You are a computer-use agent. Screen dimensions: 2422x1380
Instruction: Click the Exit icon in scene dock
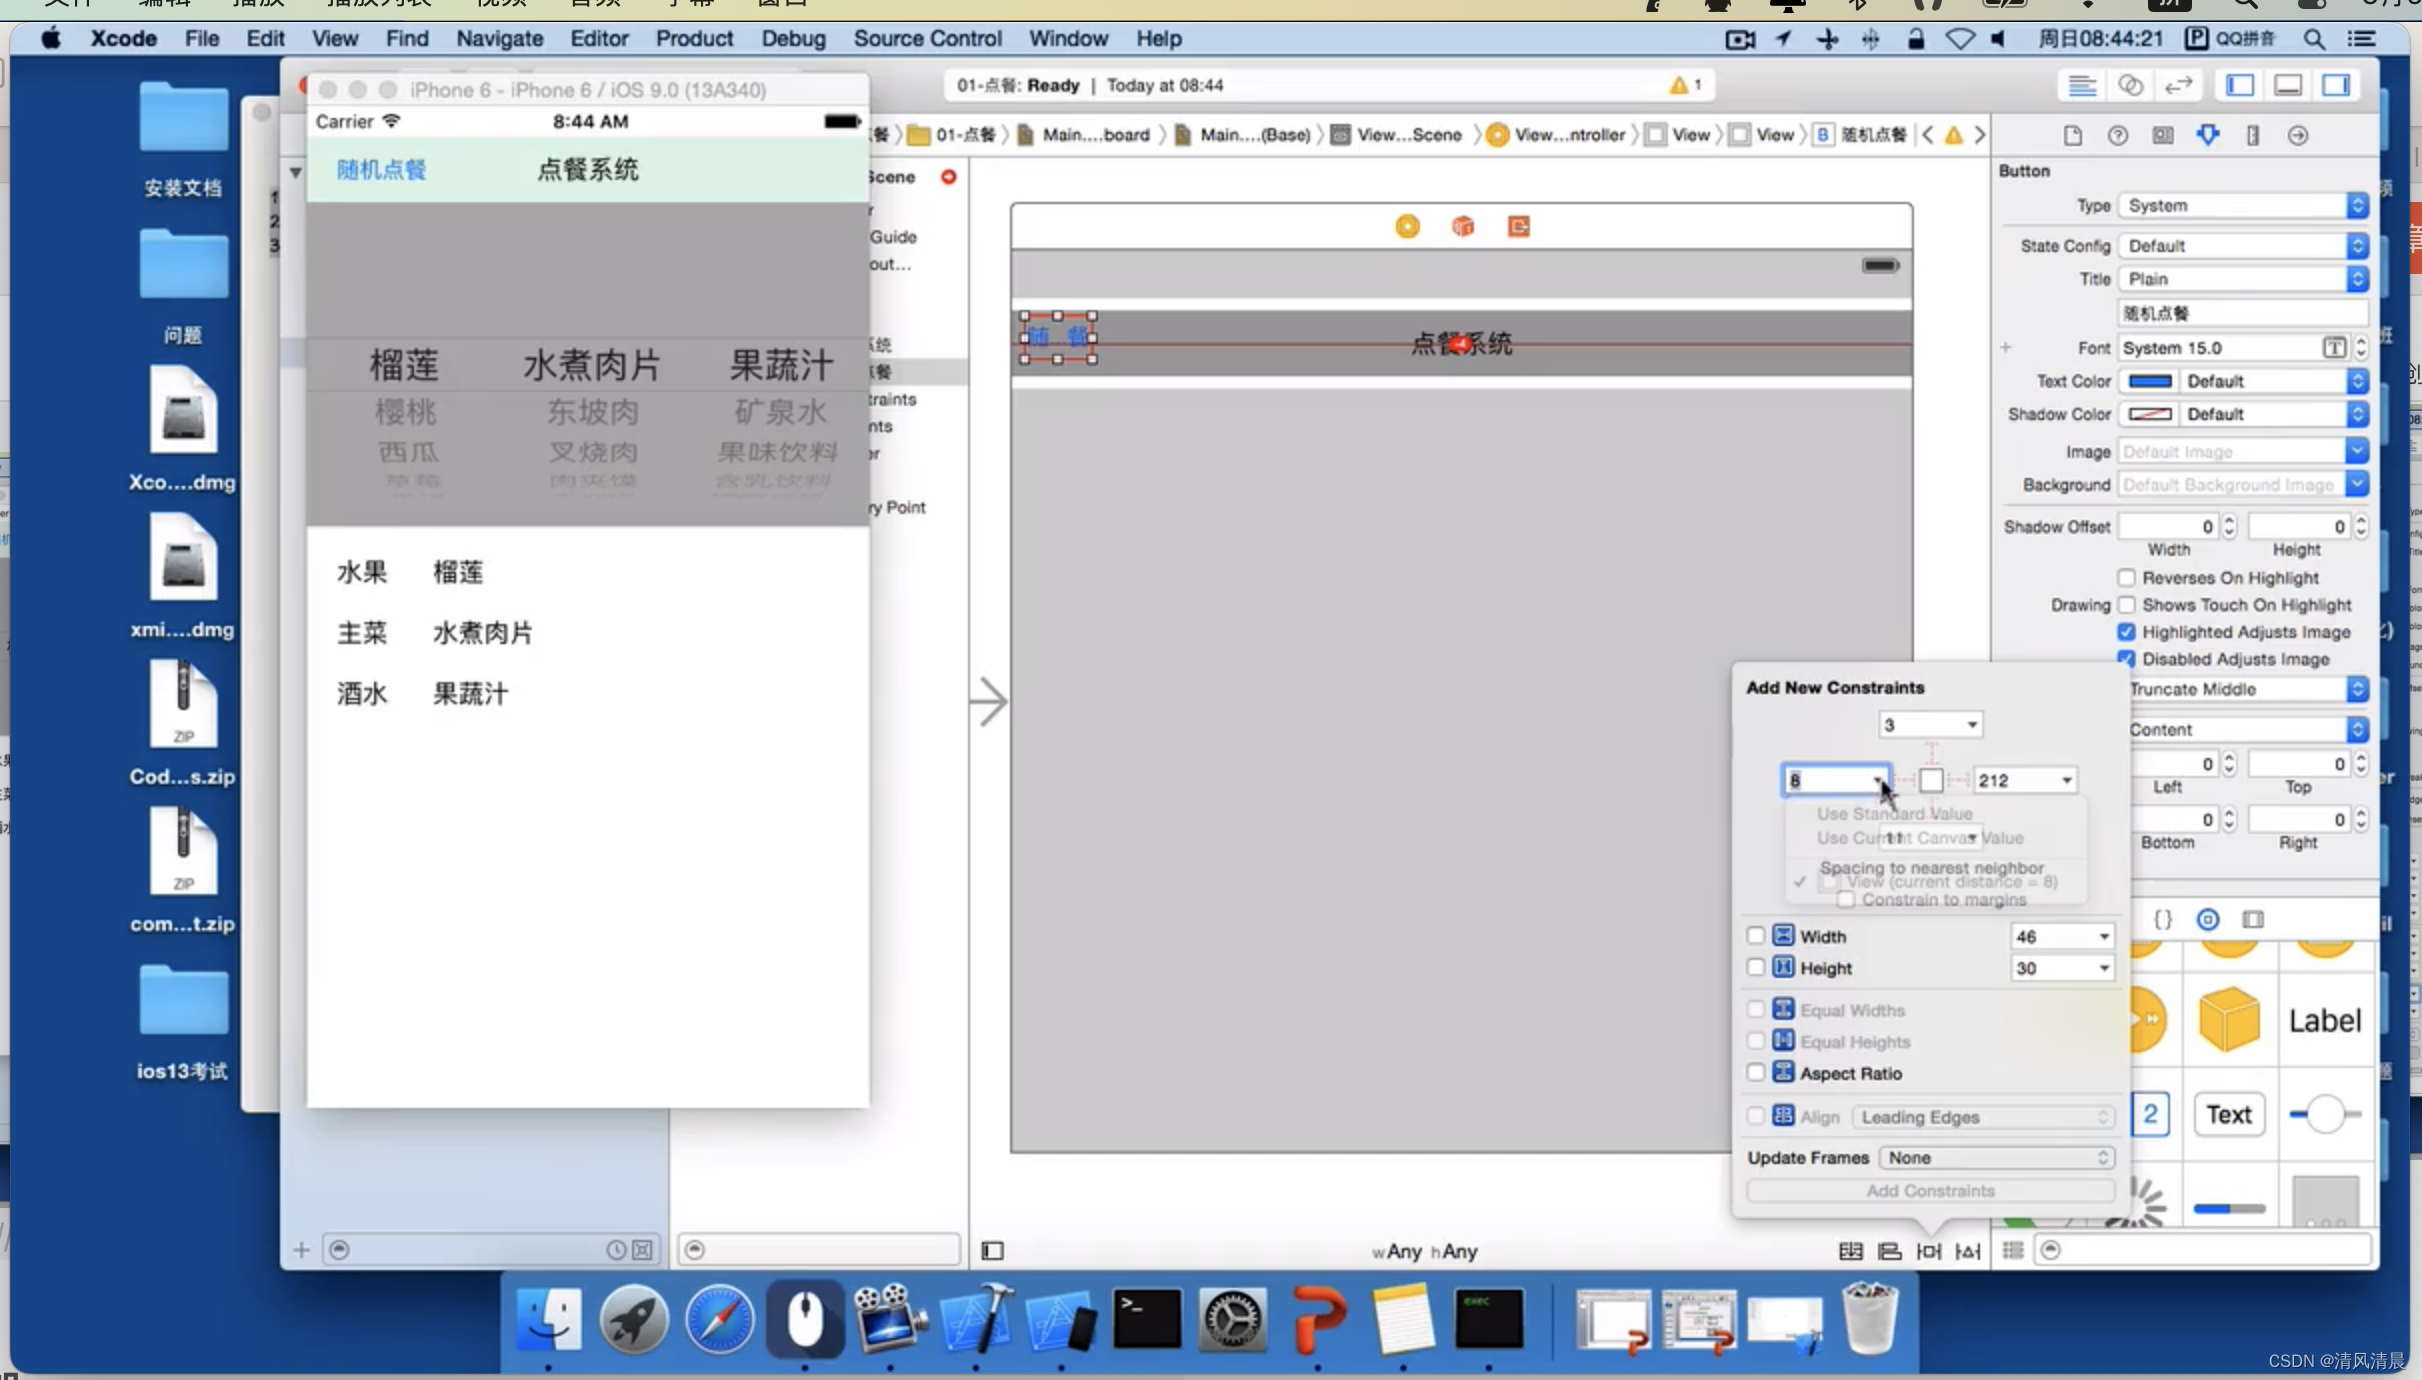pos(1518,227)
